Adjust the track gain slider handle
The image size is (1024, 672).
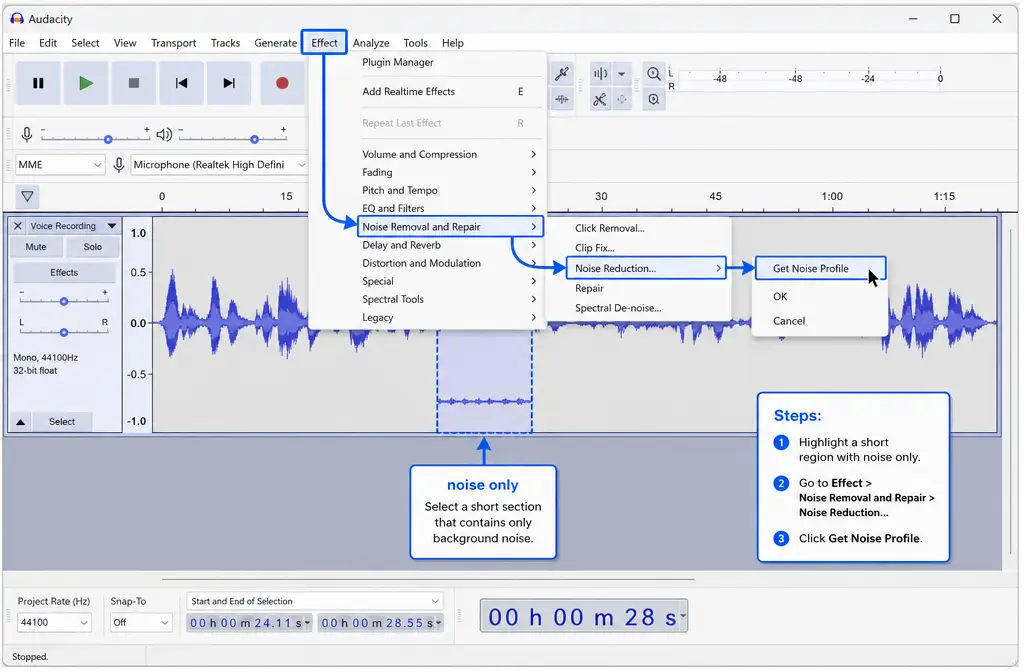click(x=64, y=302)
